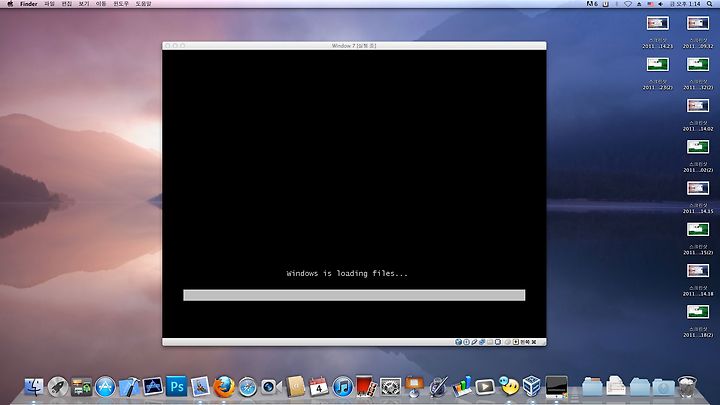Click the Windows loading files progress bar

(354, 295)
